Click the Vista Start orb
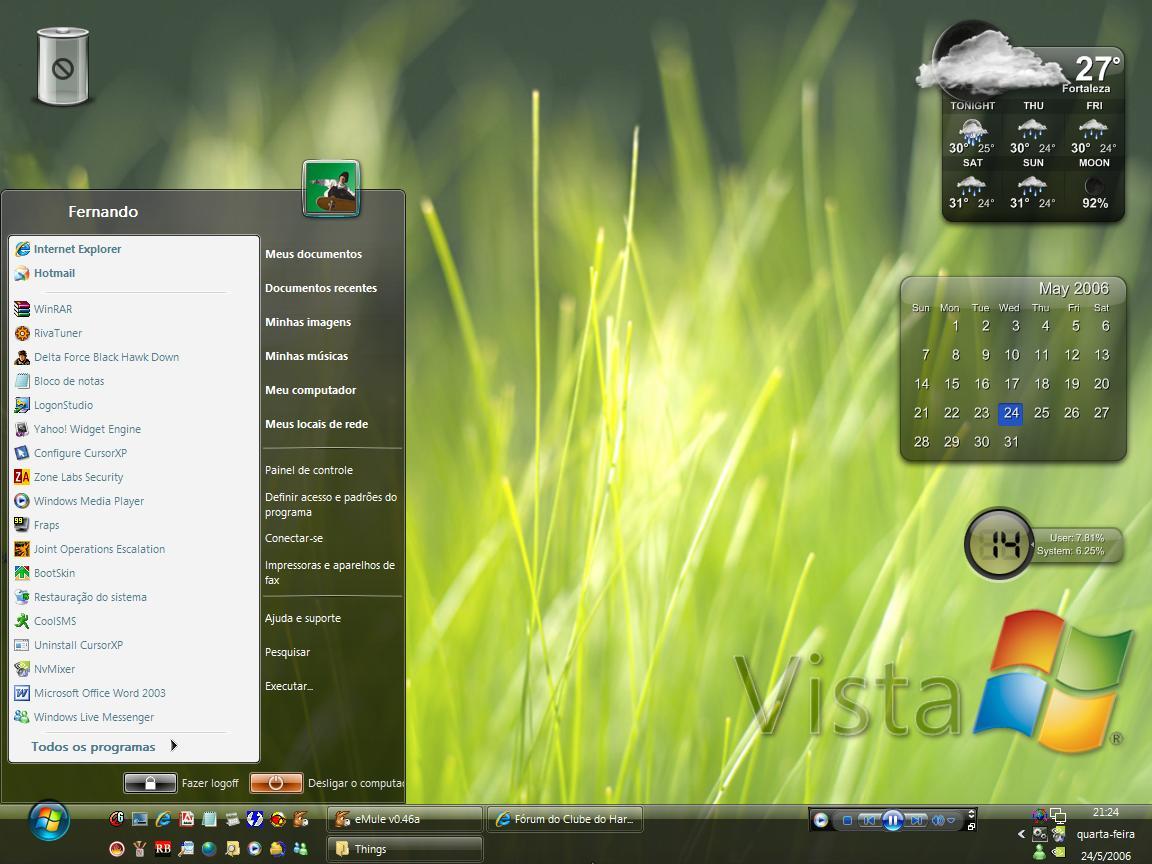 point(49,821)
